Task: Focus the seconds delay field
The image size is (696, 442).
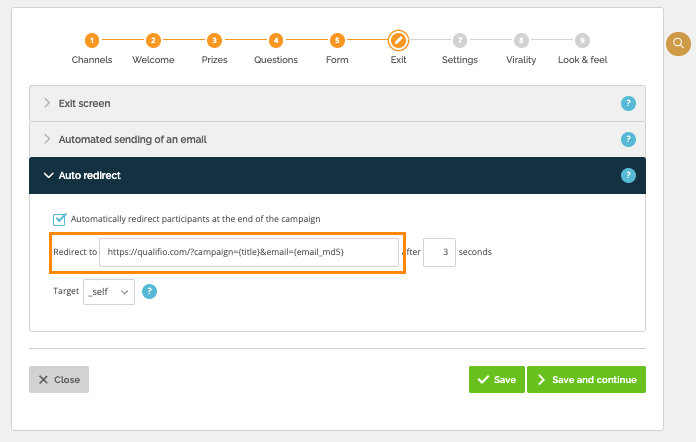Action: (x=439, y=253)
